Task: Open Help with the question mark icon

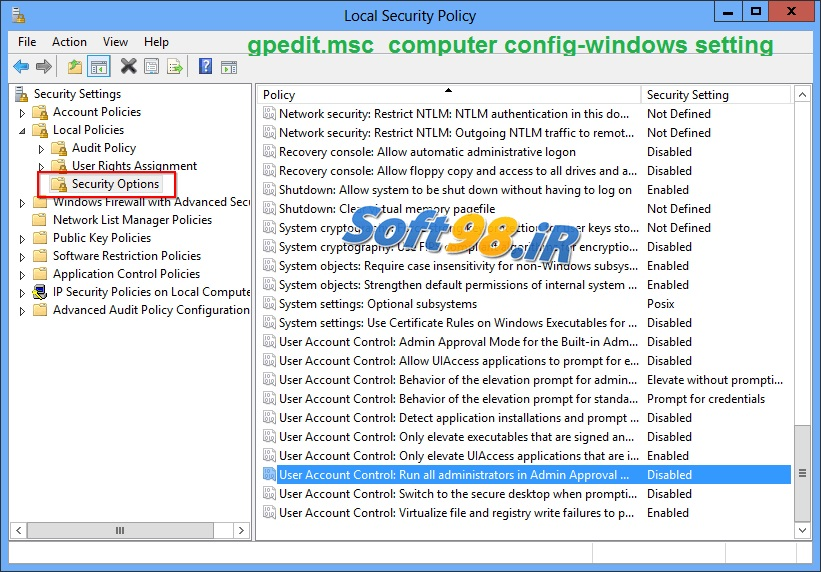Action: tap(205, 67)
